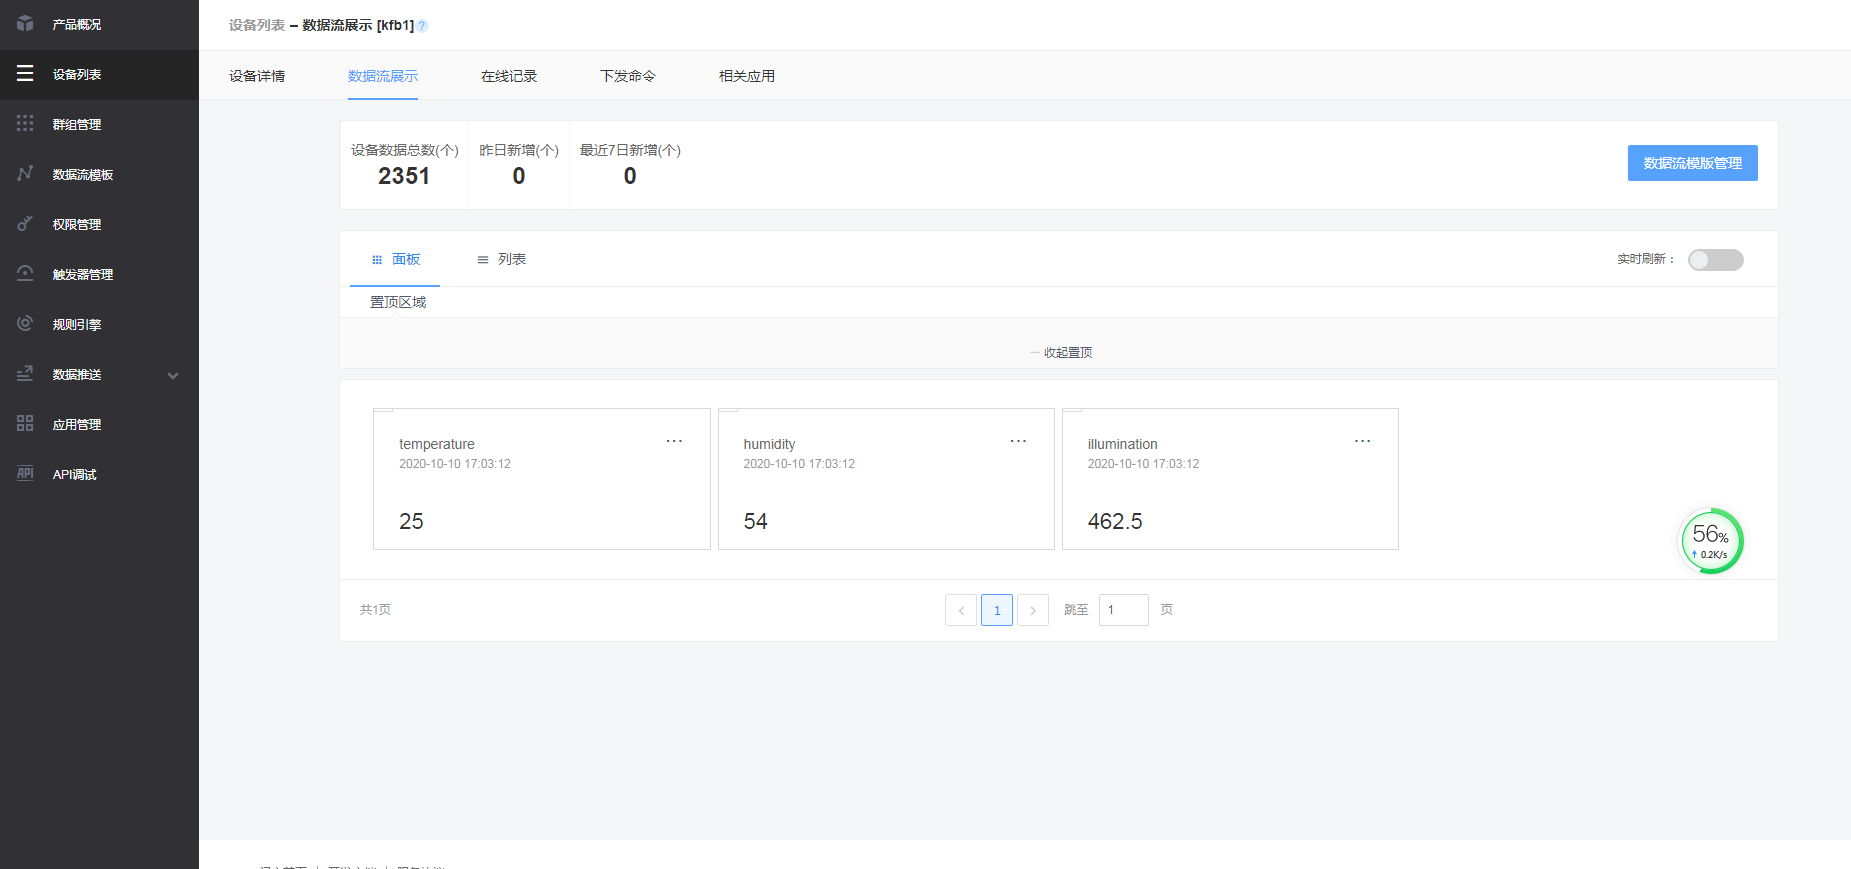Expand the 数据推送 submenu chevron
This screenshot has height=869, width=1851.
[x=173, y=376]
